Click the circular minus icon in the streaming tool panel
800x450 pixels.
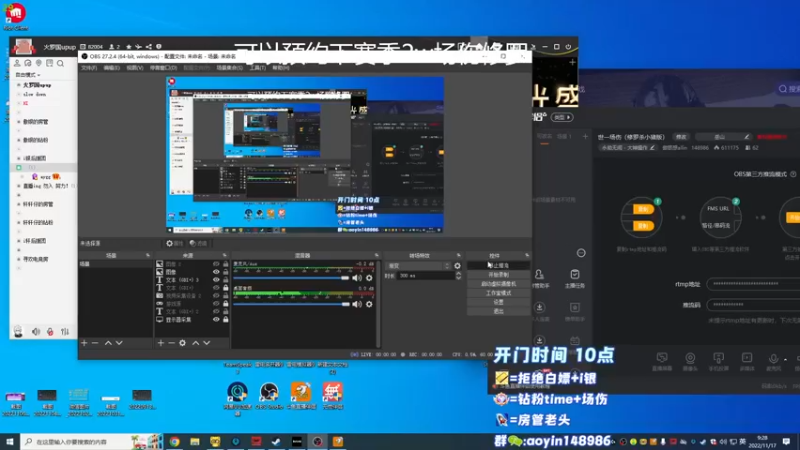click(581, 253)
